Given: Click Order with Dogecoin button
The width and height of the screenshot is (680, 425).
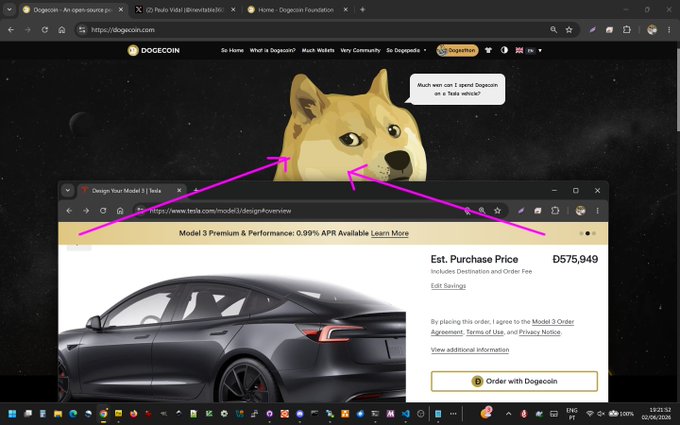Looking at the screenshot, I should tap(514, 381).
